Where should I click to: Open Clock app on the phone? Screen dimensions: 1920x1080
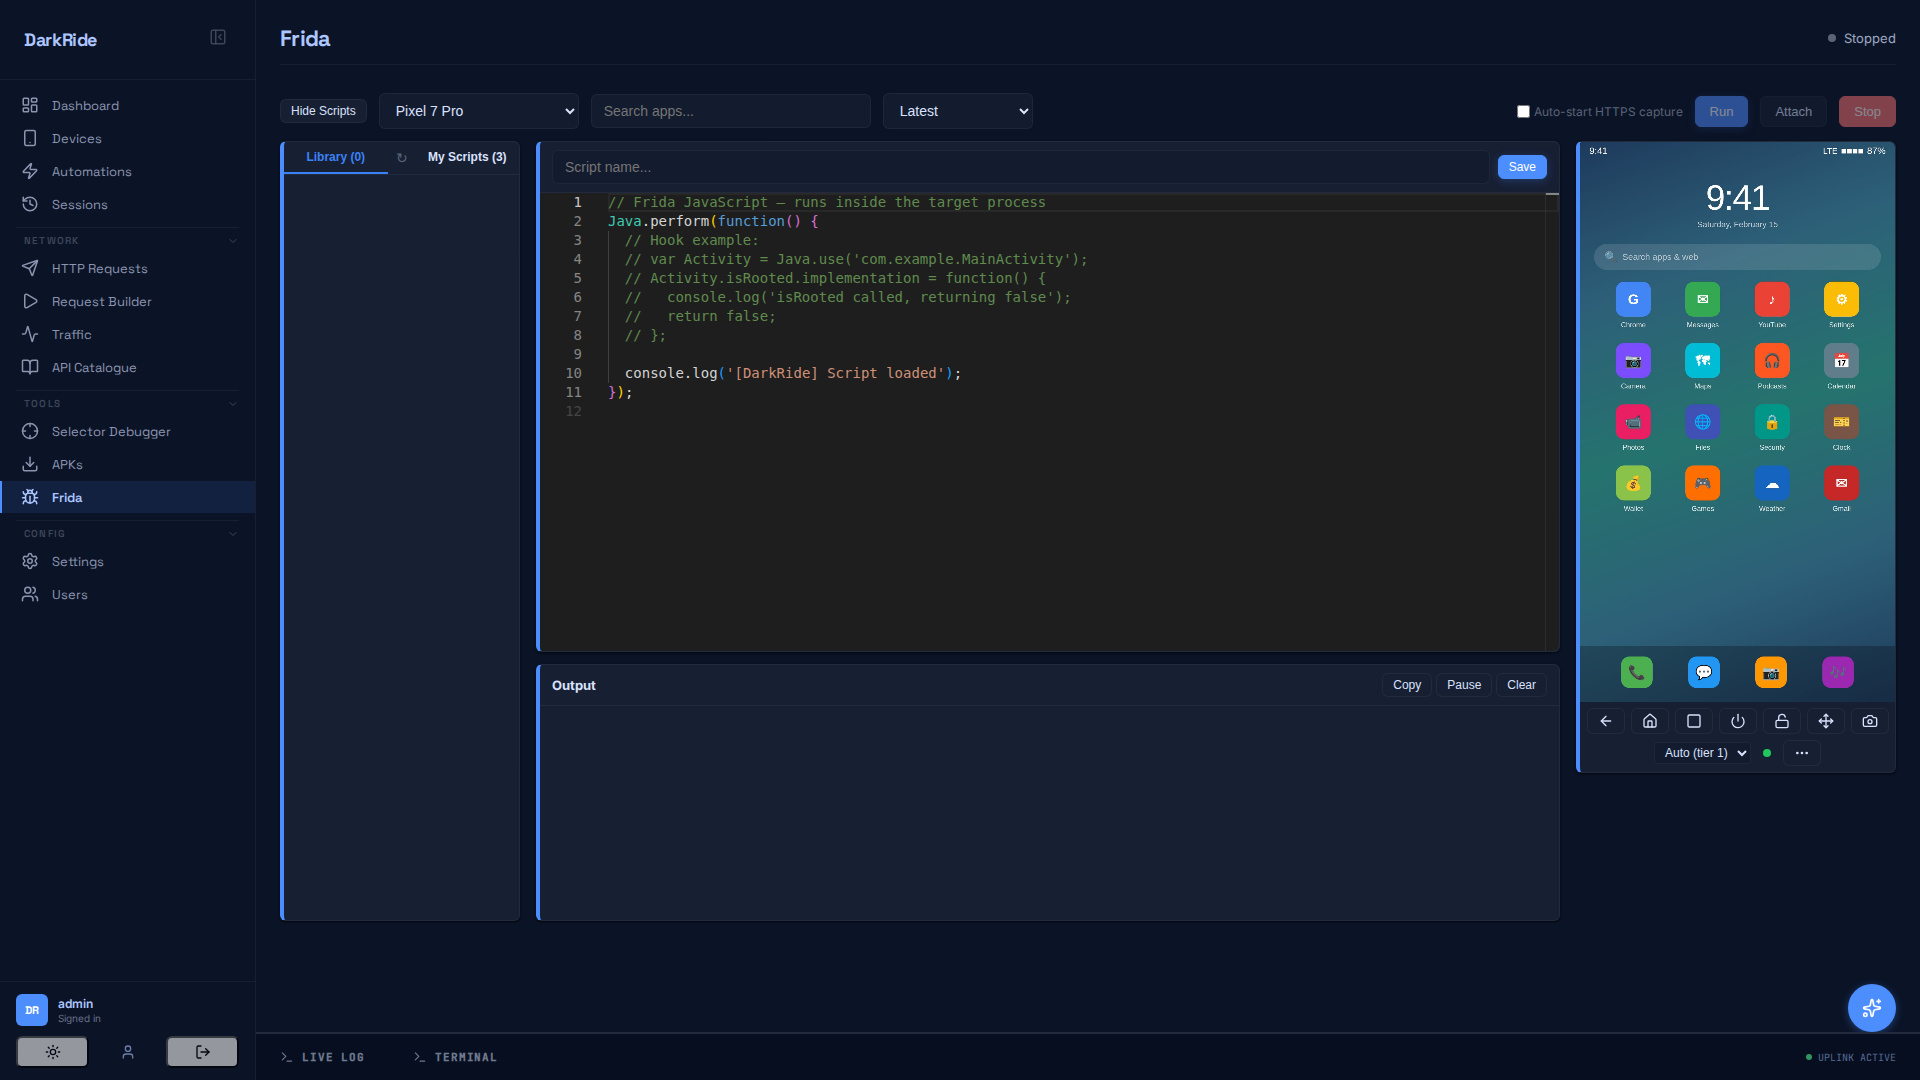[1841, 422]
